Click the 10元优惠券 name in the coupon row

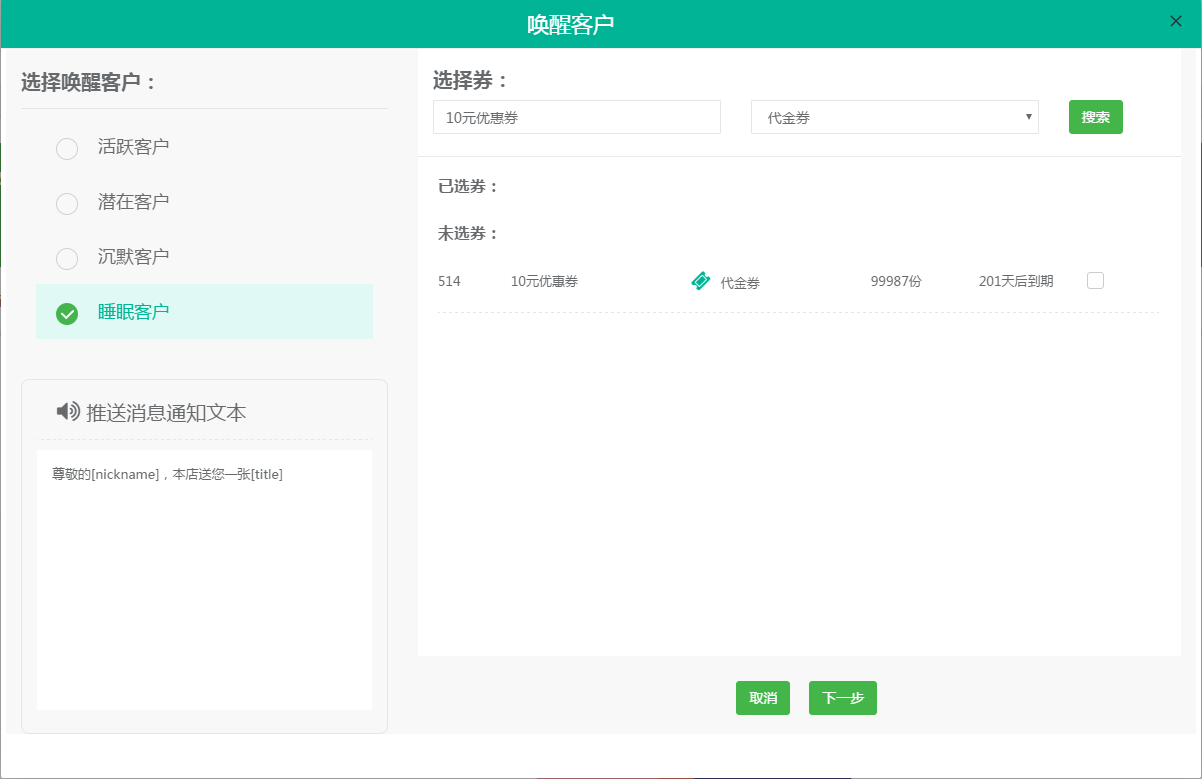tap(544, 282)
